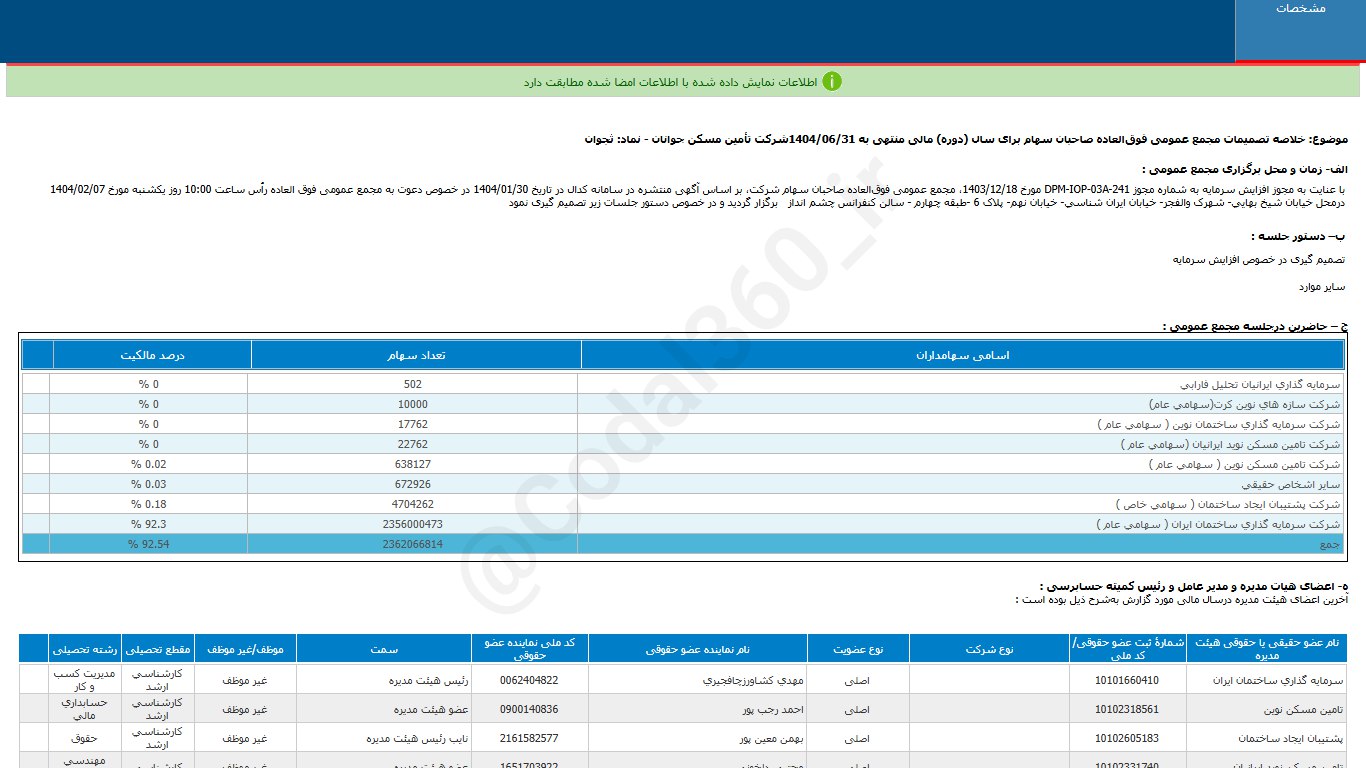Click column header 'درصد مالکیت'
Screen dimensions: 1366x768
click(152, 355)
